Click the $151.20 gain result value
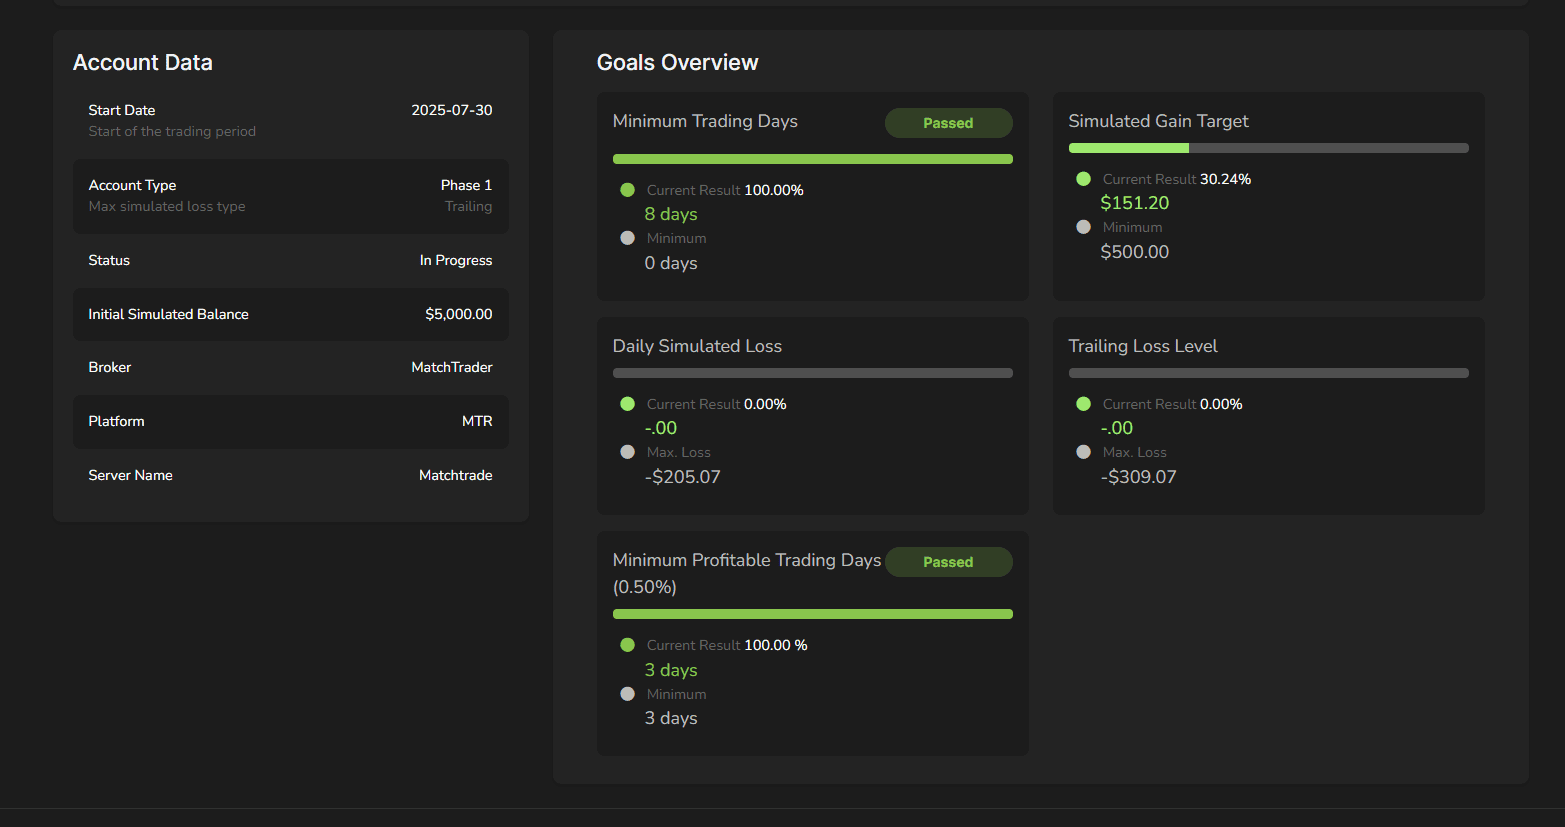This screenshot has height=827, width=1565. coord(1134,203)
